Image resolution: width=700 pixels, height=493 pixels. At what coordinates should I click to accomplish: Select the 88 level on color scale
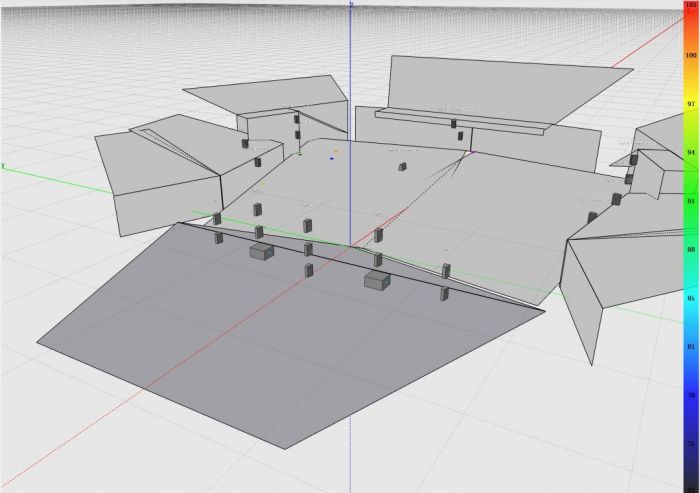click(690, 249)
